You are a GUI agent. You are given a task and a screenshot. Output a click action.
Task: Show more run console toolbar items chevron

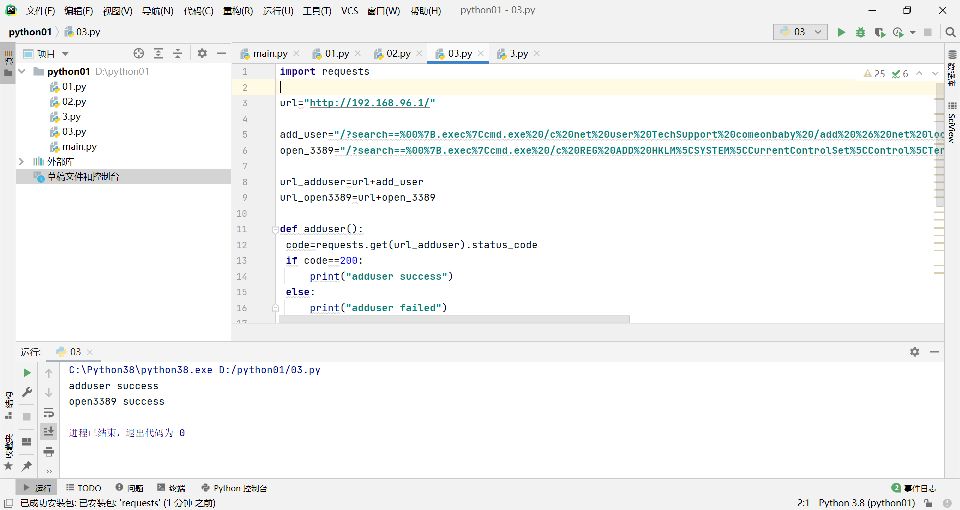[49, 471]
